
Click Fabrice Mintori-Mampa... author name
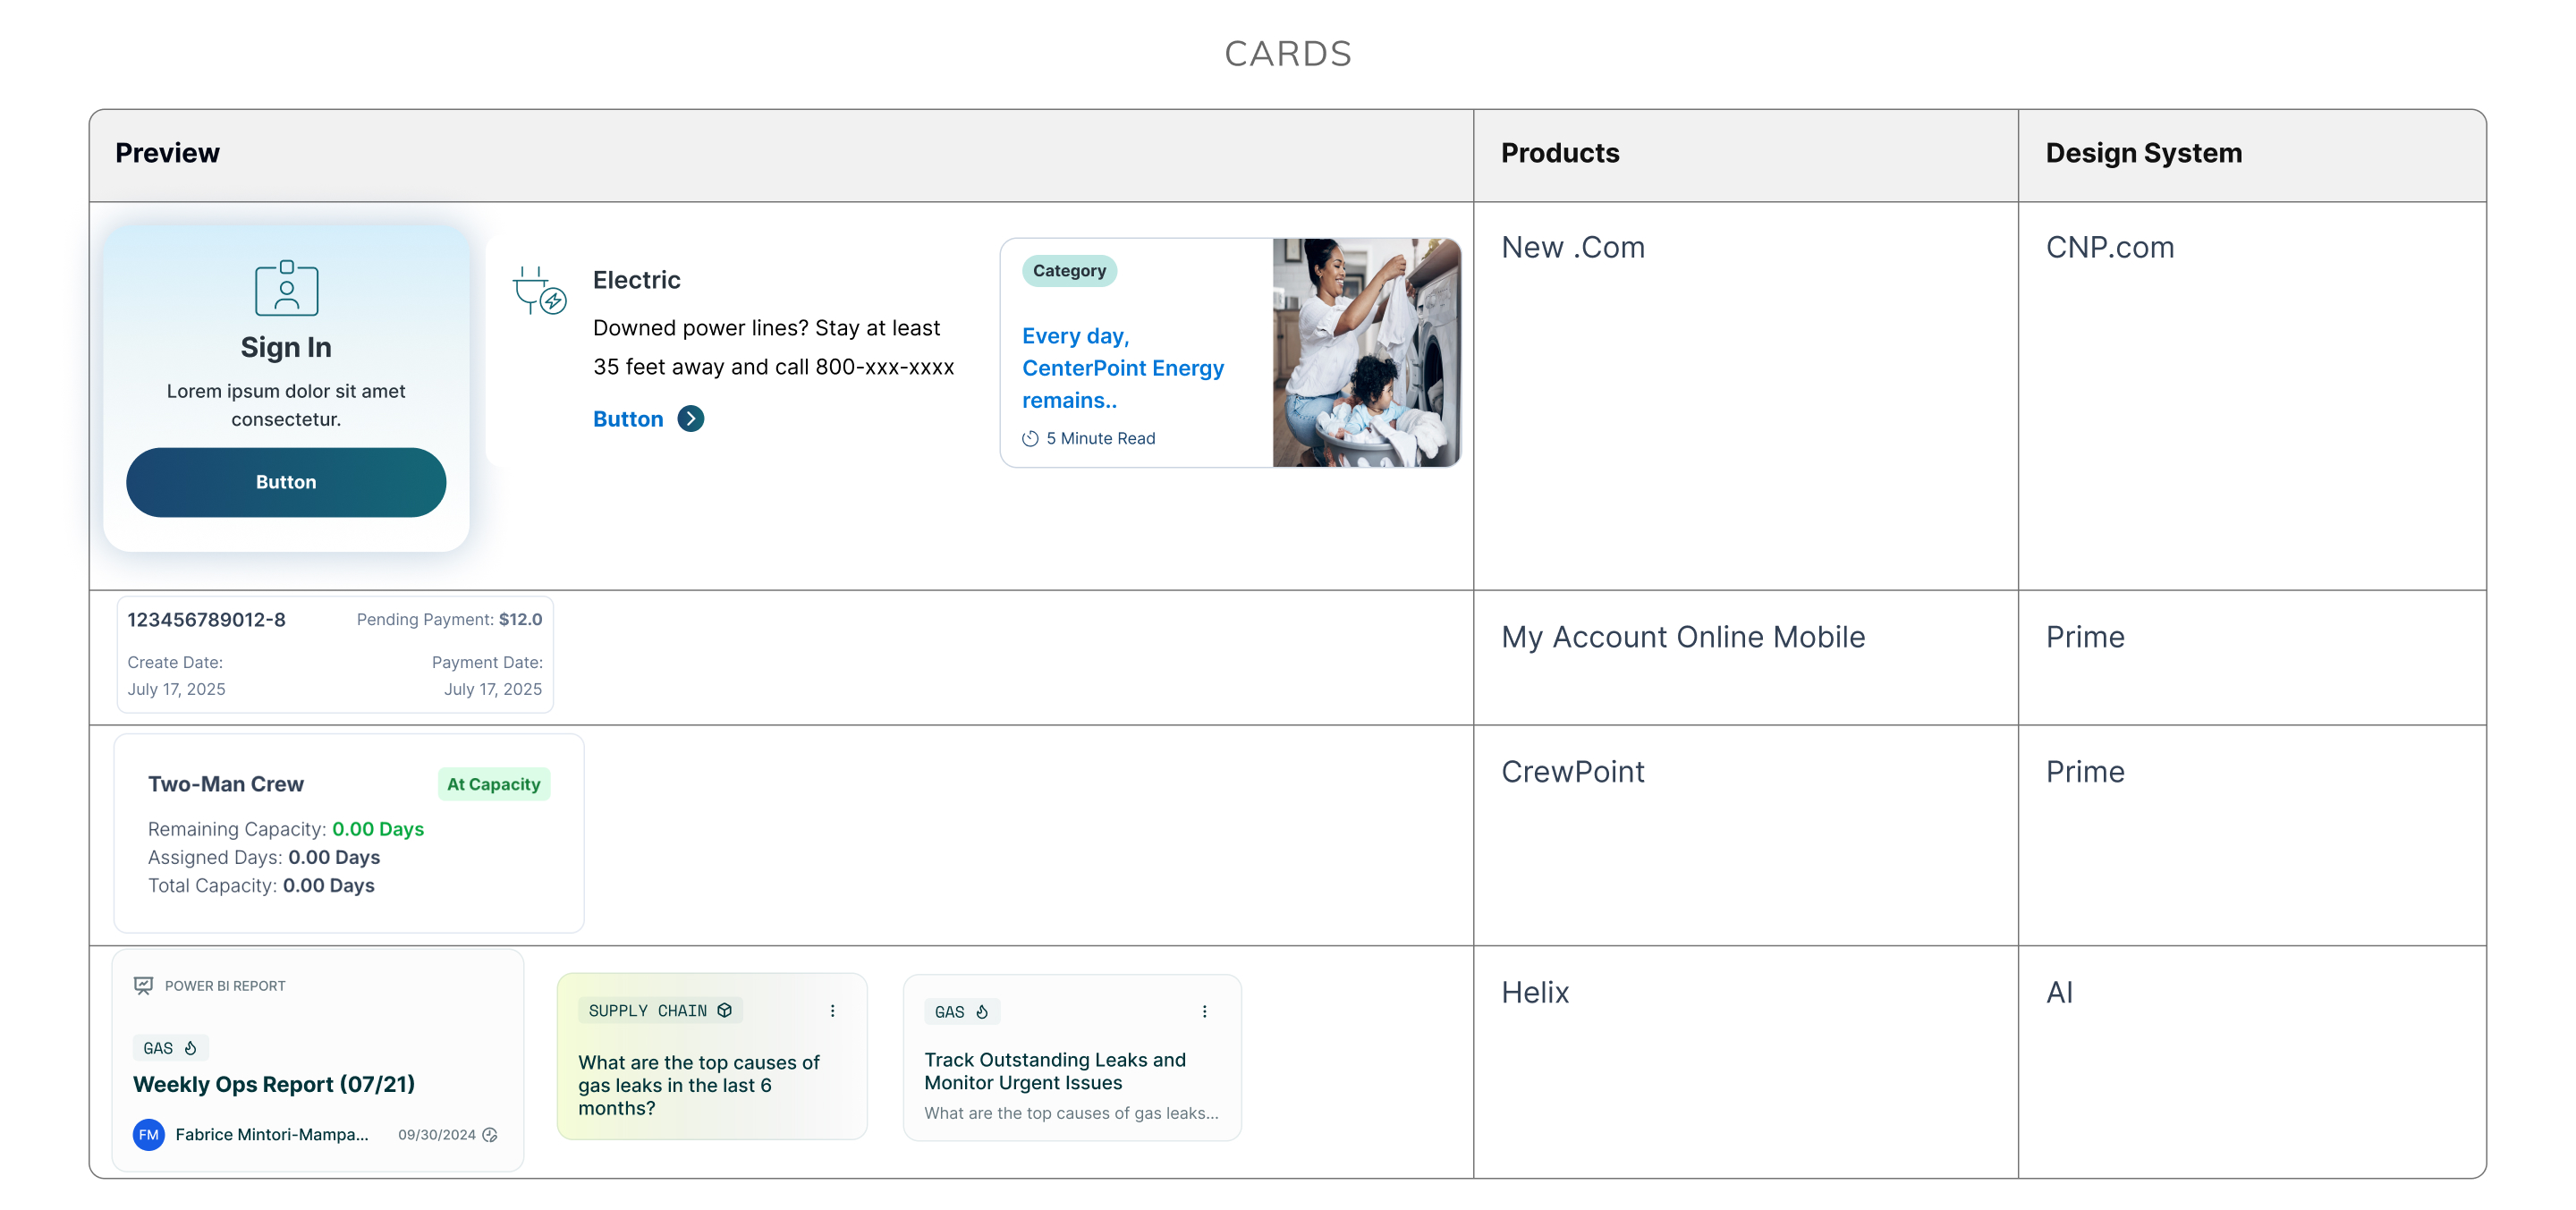pos(272,1134)
